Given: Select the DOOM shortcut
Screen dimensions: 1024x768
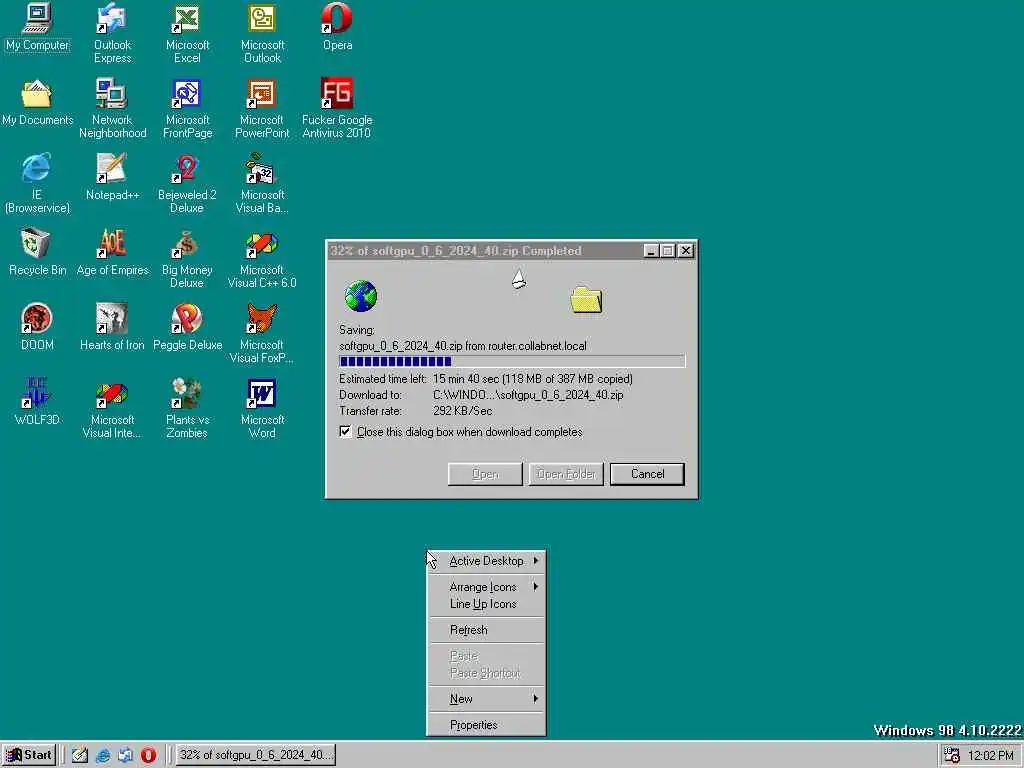Looking at the screenshot, I should coord(37,327).
